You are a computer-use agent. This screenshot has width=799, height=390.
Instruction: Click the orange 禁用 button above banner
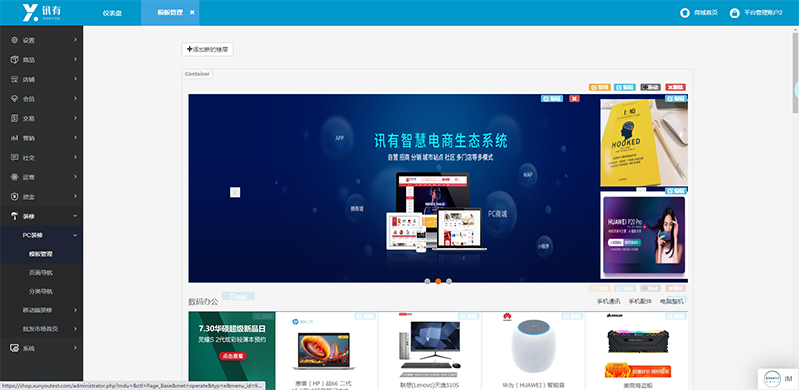click(x=600, y=87)
